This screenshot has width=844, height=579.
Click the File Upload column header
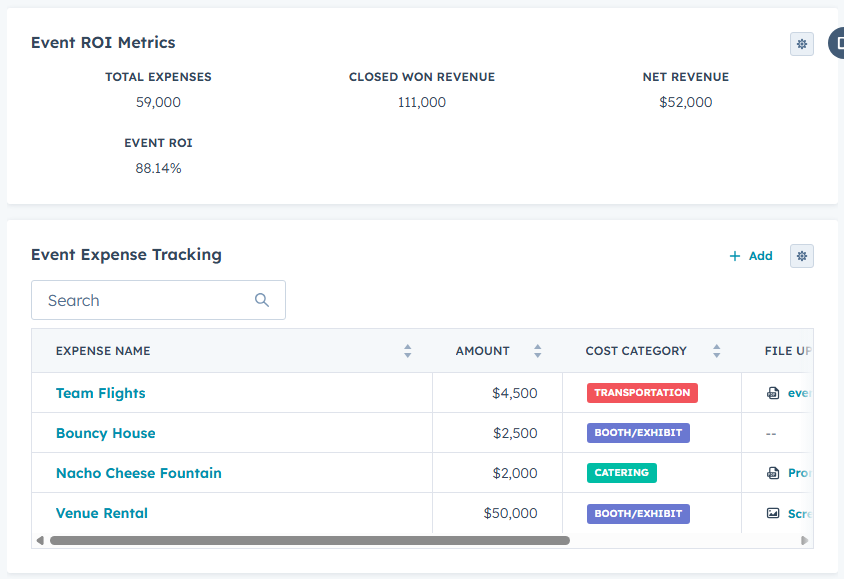787,351
